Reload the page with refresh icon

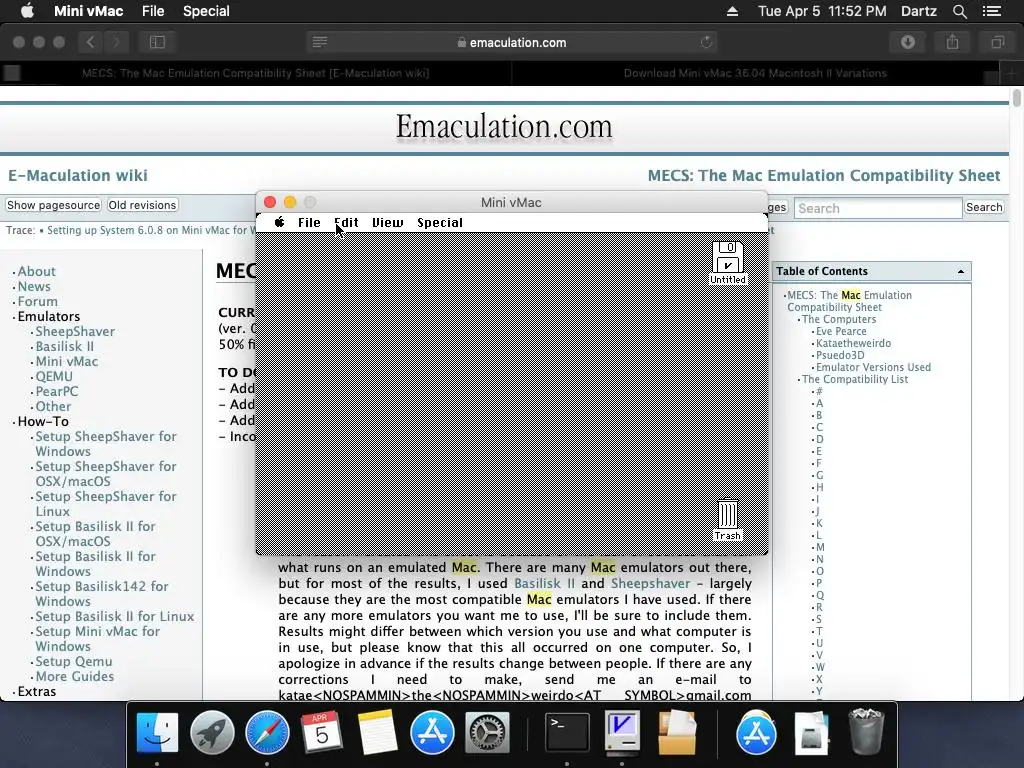point(706,42)
